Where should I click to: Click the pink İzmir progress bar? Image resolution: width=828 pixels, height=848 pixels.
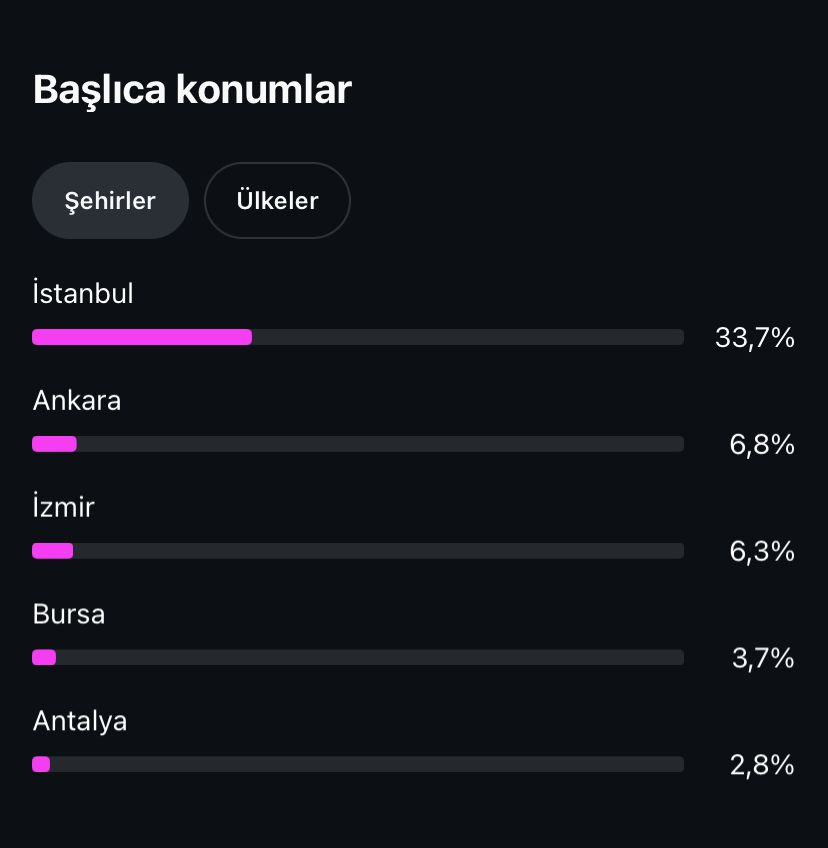(x=52, y=551)
